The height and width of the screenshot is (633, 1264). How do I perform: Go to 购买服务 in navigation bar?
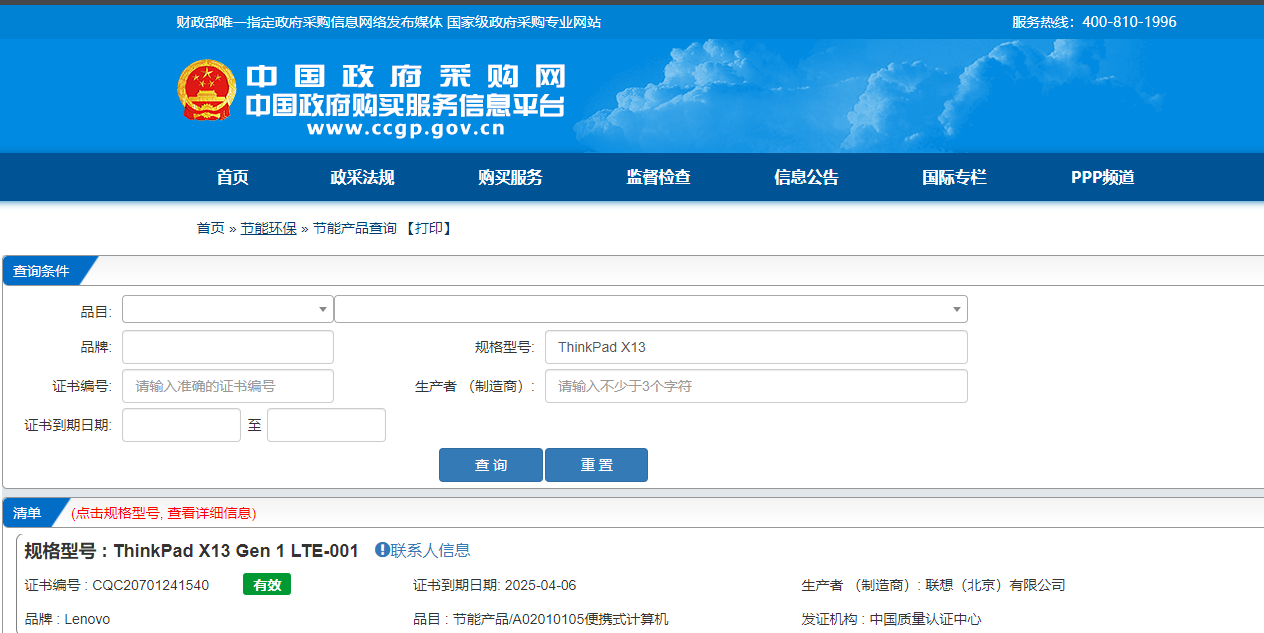click(x=510, y=177)
